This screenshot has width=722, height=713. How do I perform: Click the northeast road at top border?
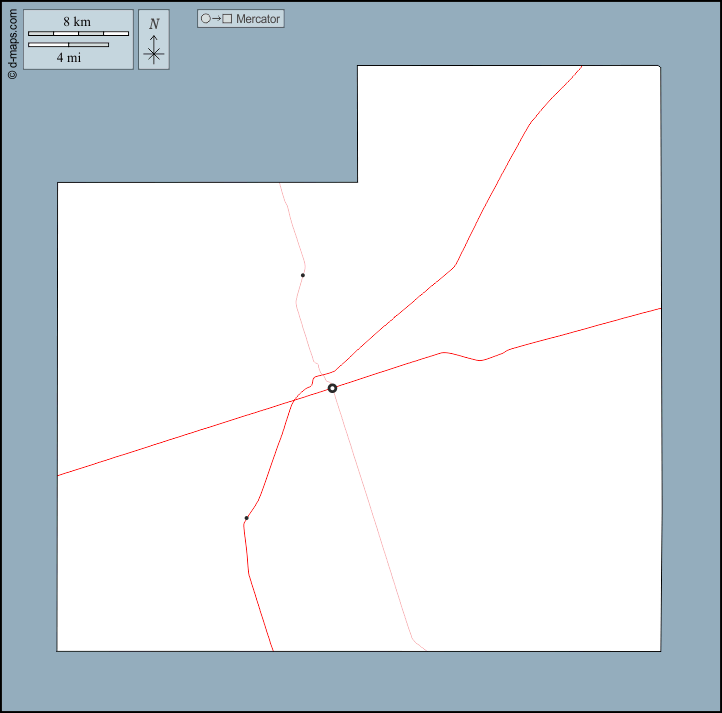pyautogui.click(x=581, y=67)
